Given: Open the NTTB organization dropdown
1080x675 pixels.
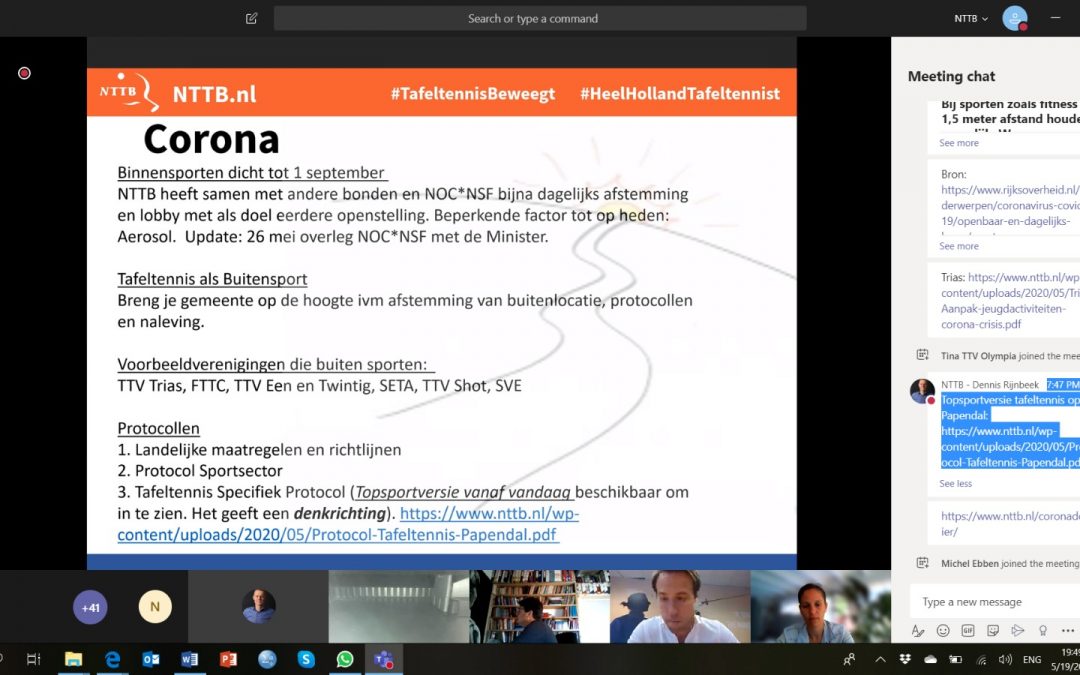Looking at the screenshot, I should pyautogui.click(x=970, y=19).
